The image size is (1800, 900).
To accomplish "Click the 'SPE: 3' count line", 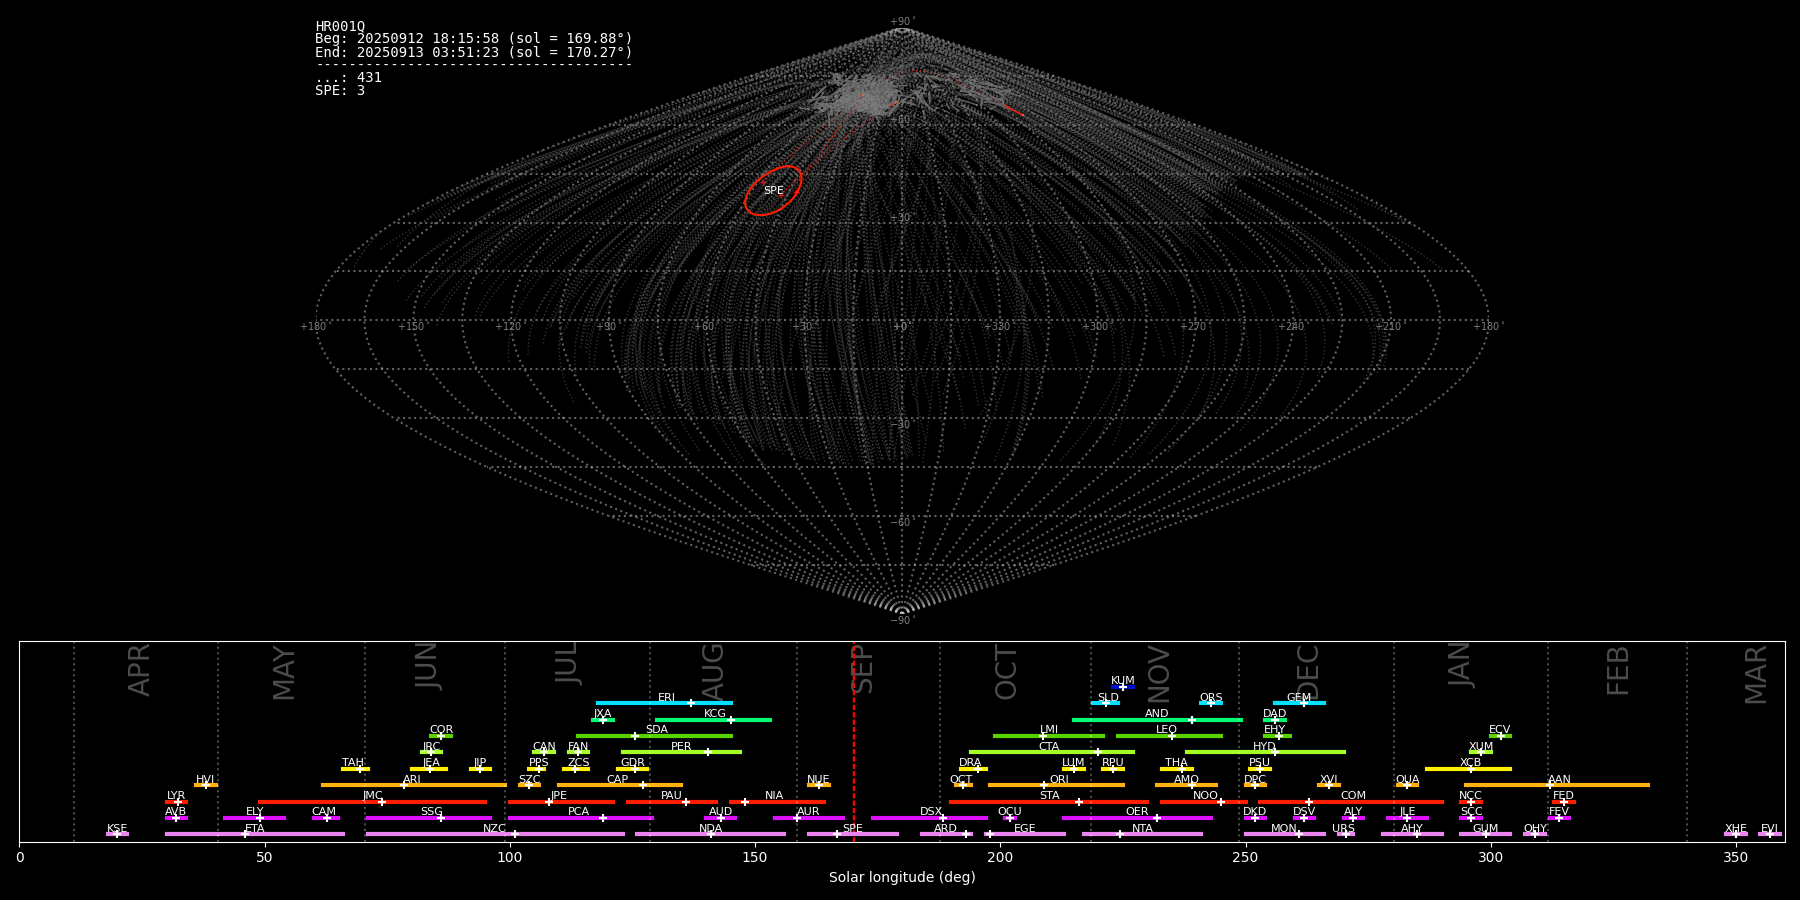I will 340,90.
